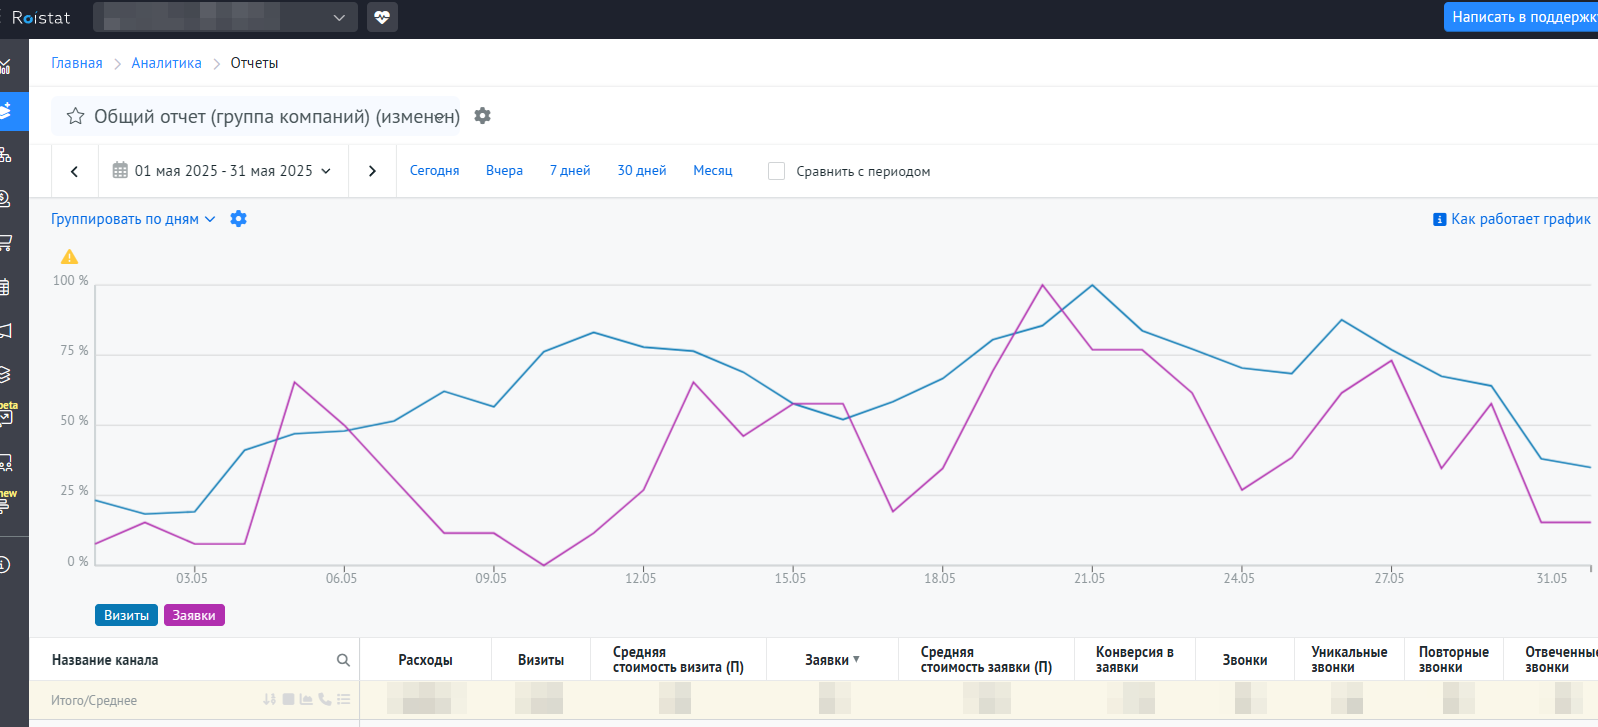
Task: Toggle the 'Визиты' chart series
Action: 126,615
